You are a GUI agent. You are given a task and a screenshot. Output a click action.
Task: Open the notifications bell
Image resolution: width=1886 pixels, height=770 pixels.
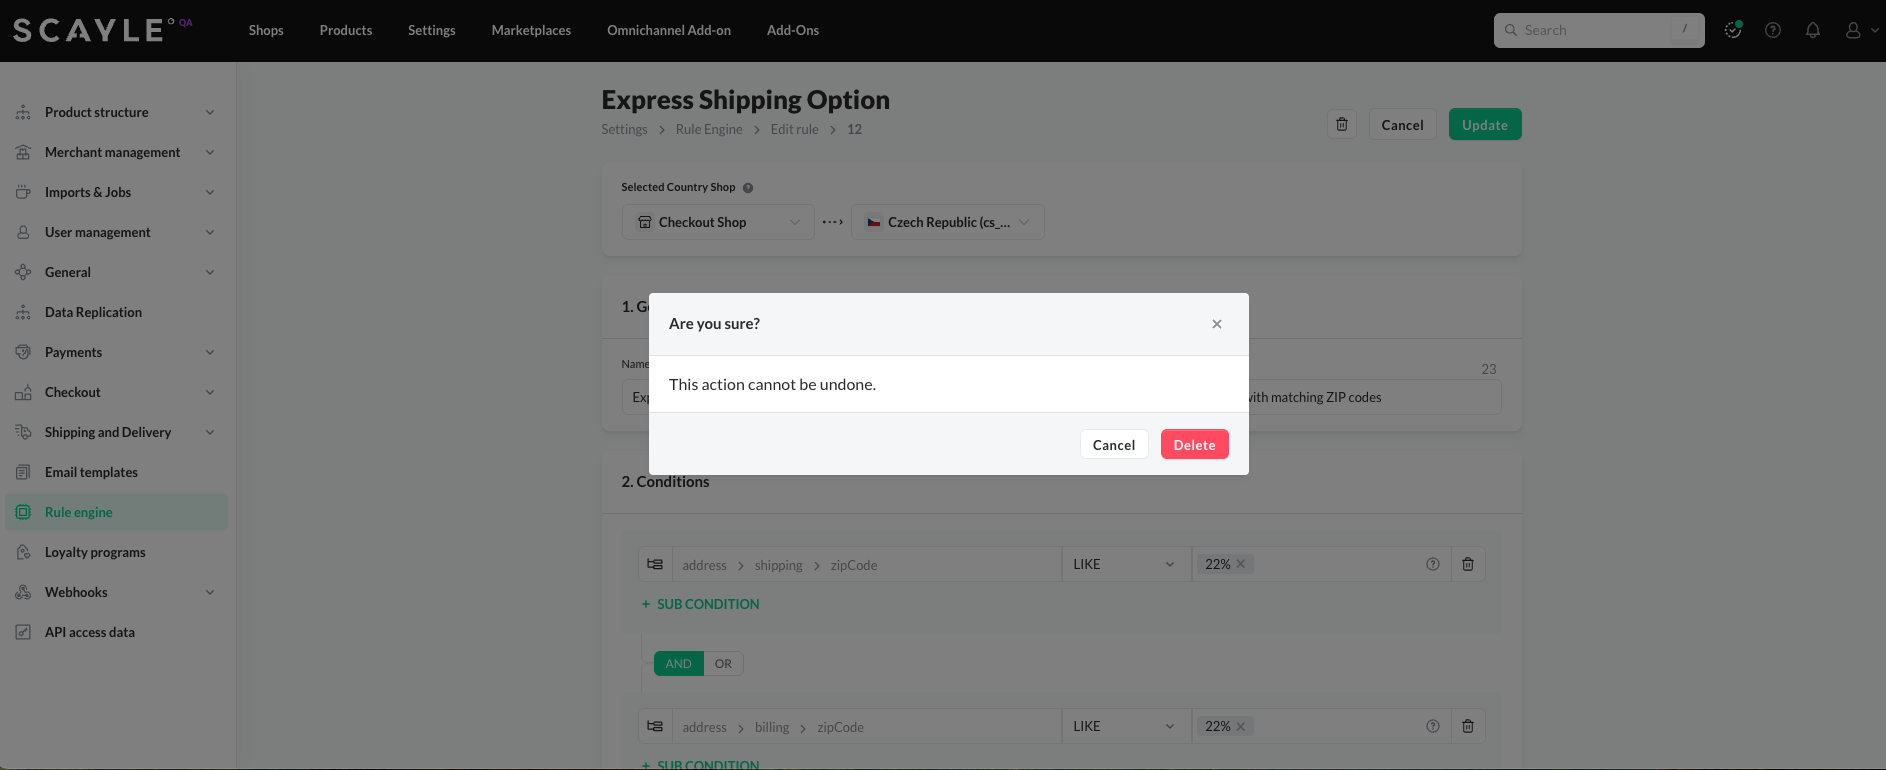click(x=1812, y=31)
